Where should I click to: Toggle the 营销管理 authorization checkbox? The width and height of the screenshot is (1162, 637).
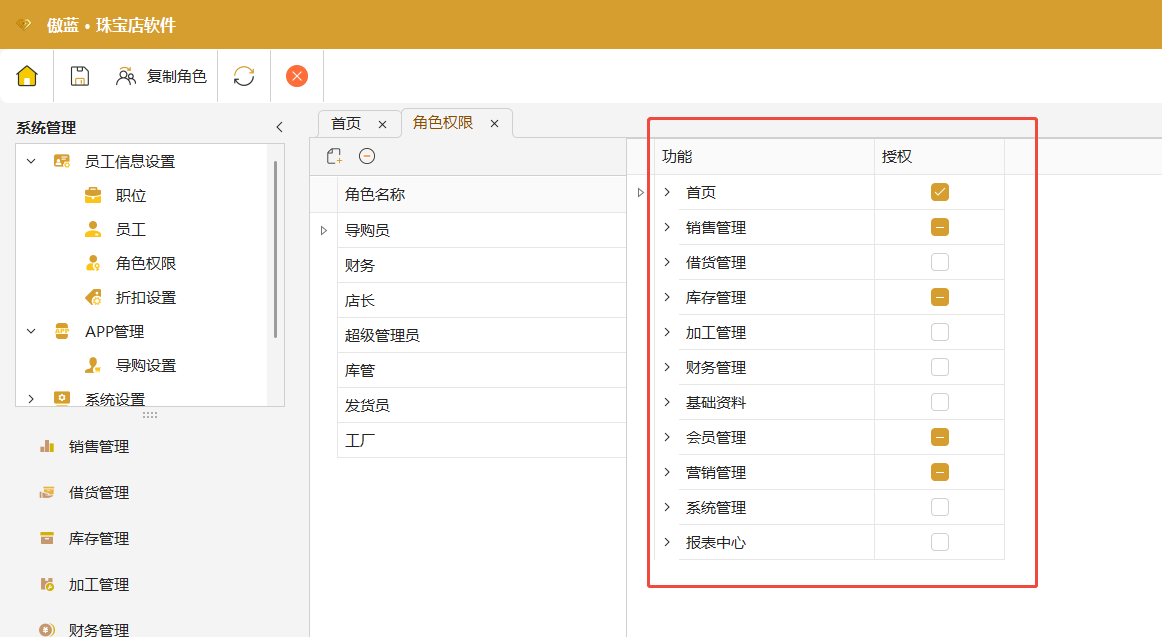(940, 472)
